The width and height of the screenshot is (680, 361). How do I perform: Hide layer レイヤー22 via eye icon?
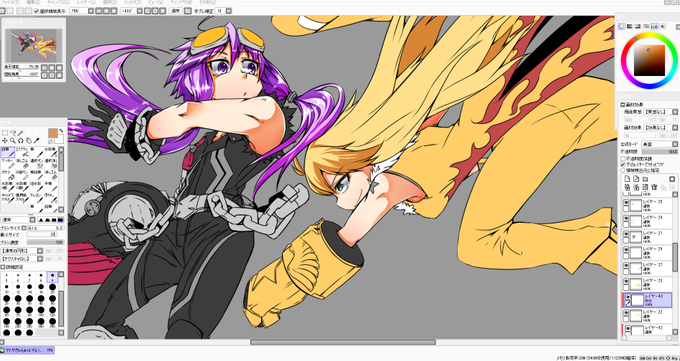pyautogui.click(x=625, y=313)
